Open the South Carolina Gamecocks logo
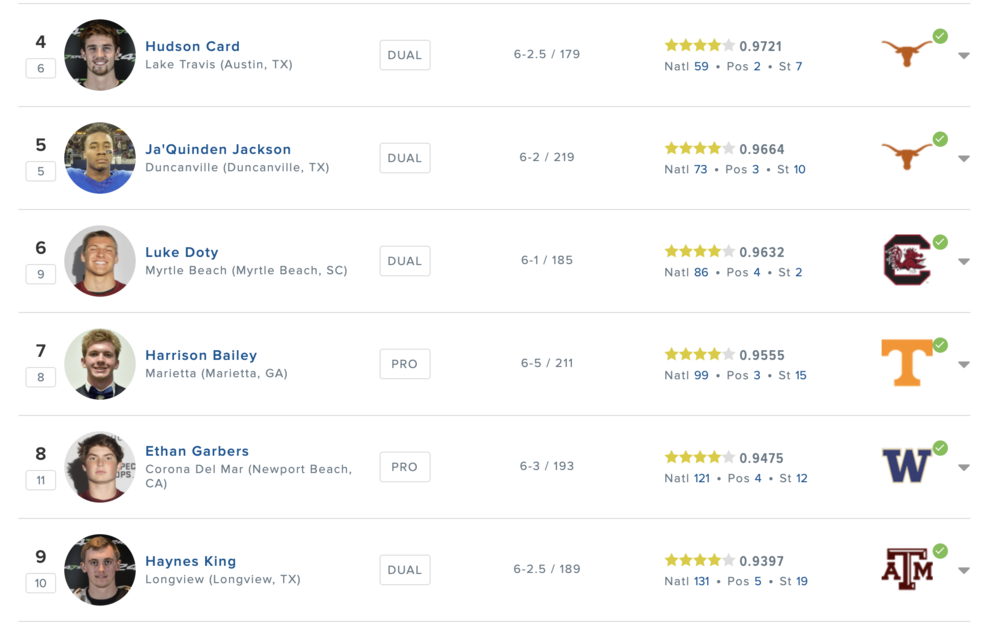The width and height of the screenshot is (1000, 627). point(906,260)
